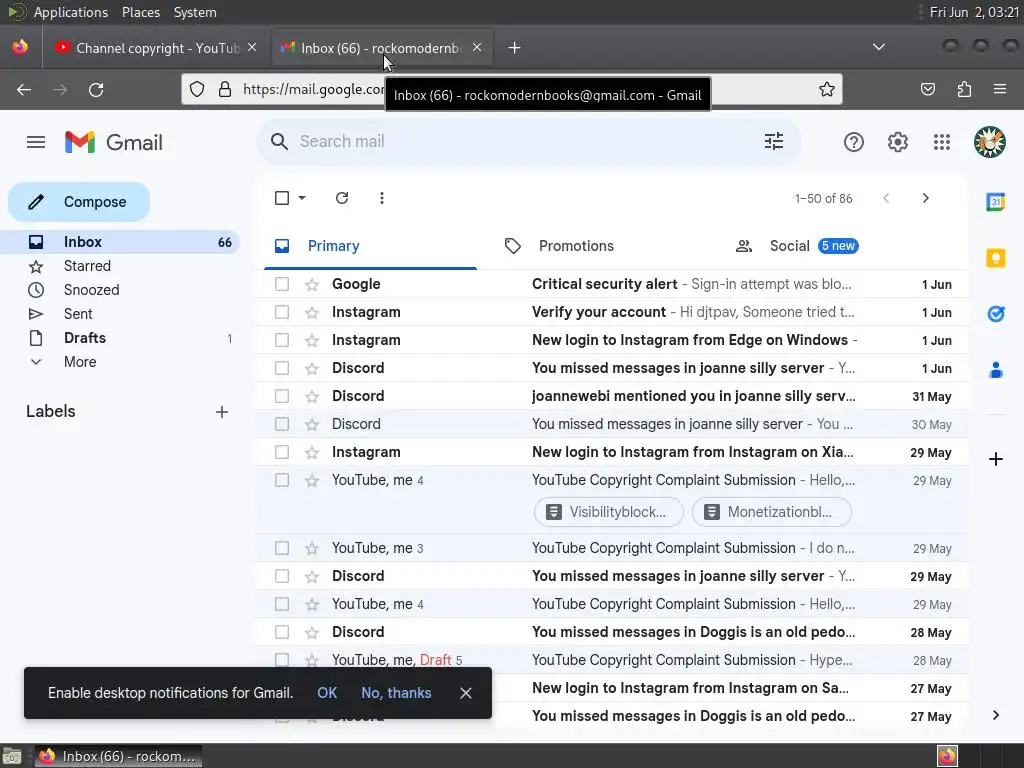Open the select dropdown arrow beside checkbox
The height and width of the screenshot is (768, 1024).
(x=302, y=198)
